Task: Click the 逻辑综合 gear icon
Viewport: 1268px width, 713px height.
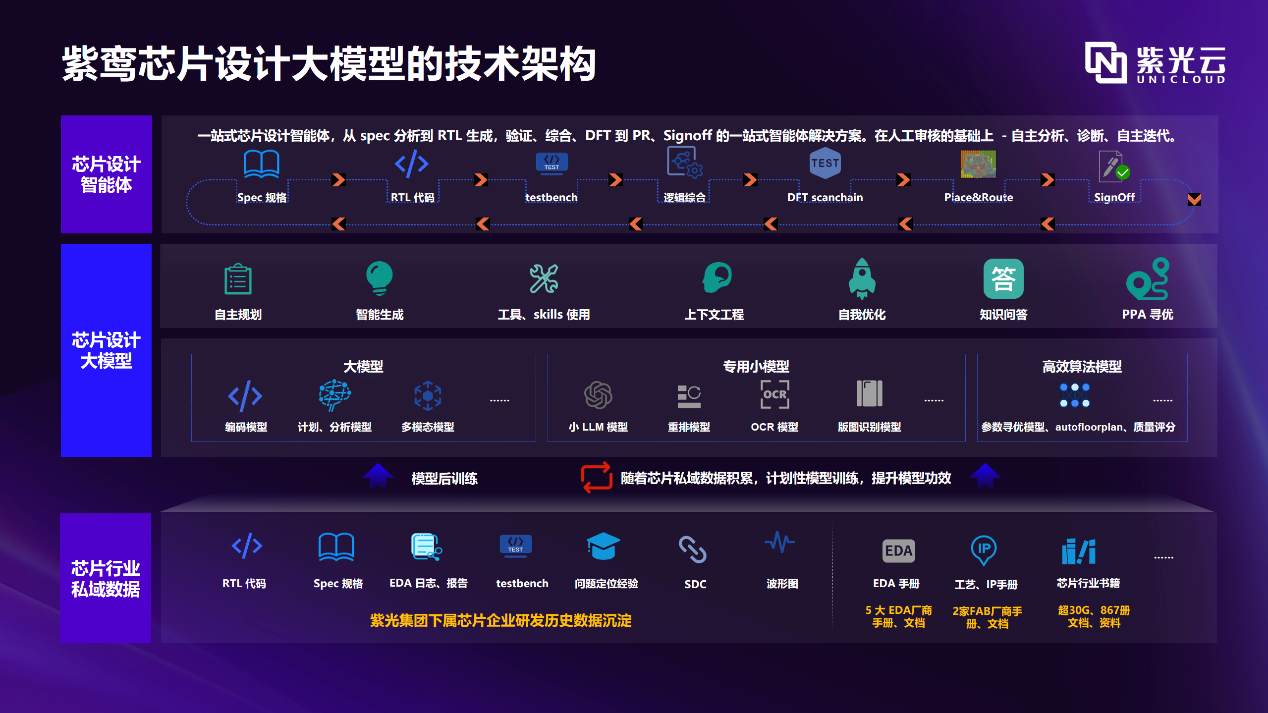Action: click(x=683, y=163)
